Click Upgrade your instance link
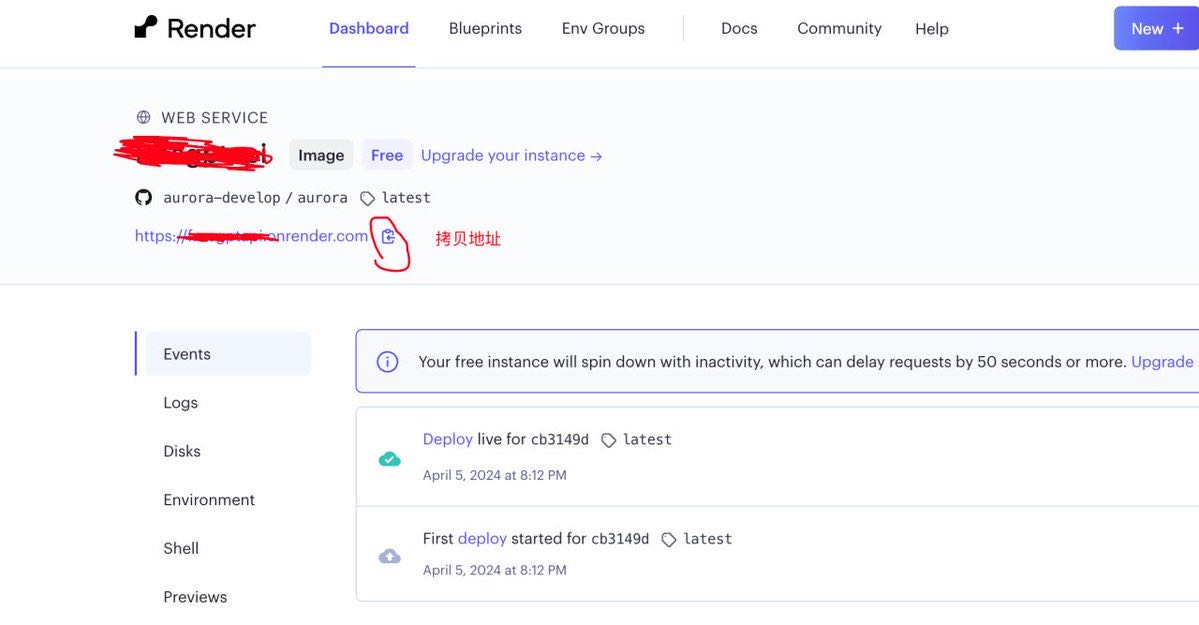 (511, 155)
